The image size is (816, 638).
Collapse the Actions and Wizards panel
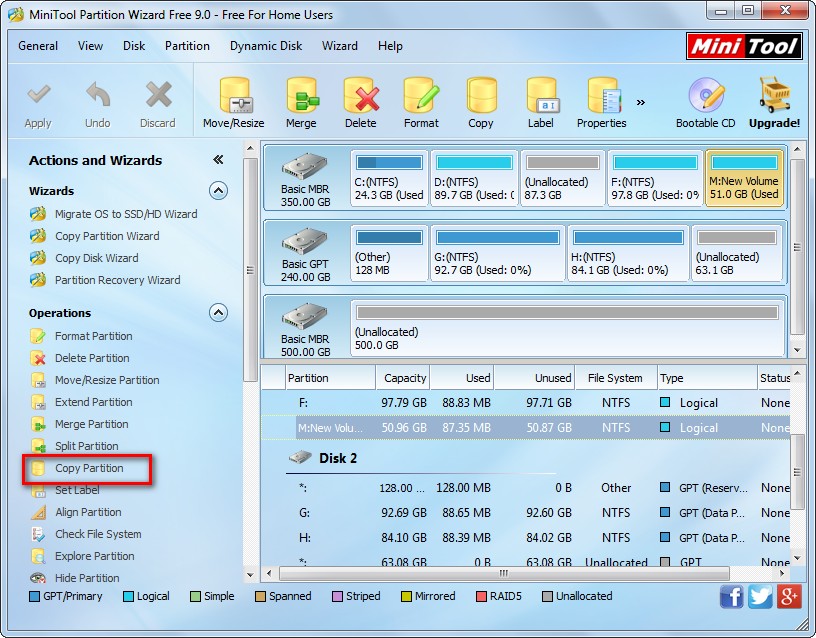pyautogui.click(x=218, y=160)
